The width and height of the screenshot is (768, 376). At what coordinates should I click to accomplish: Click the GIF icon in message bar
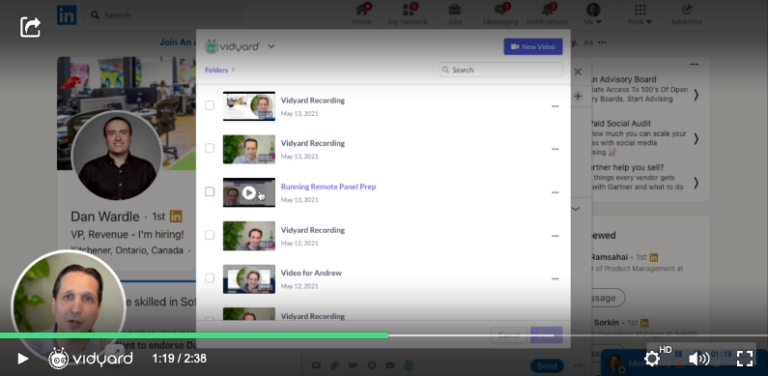353,365
